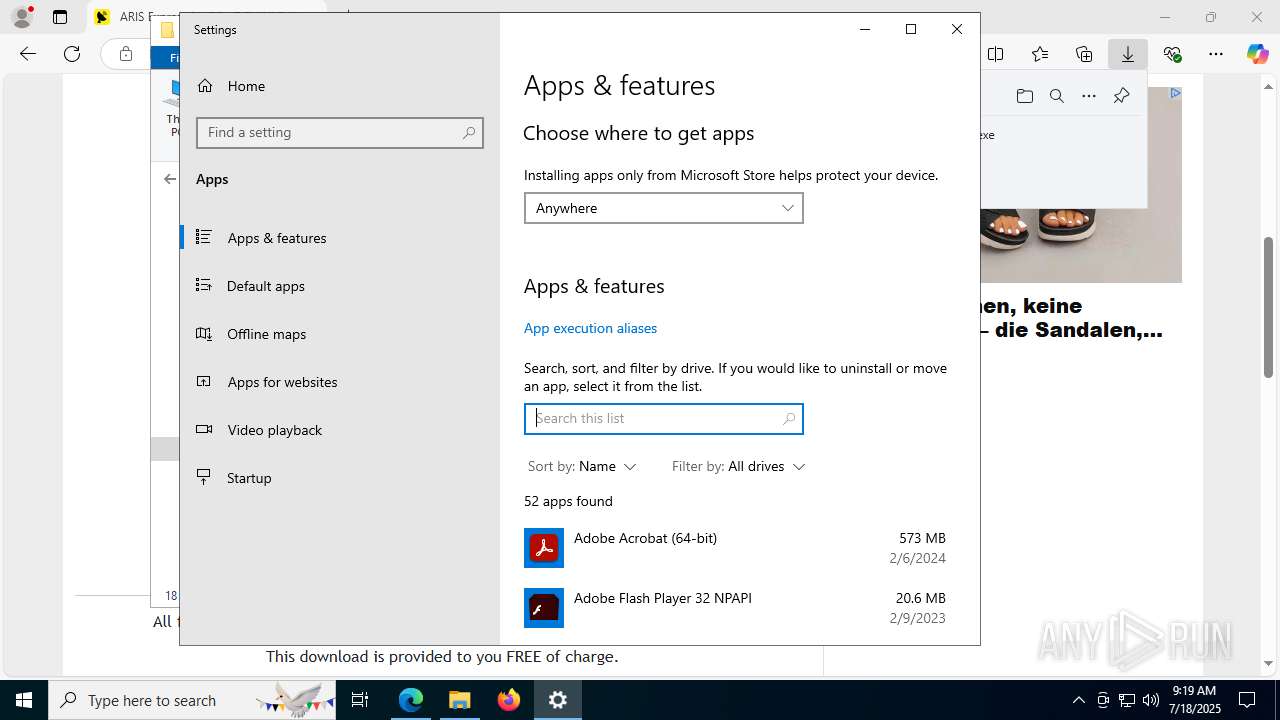Screen dimensions: 1280x720
Task: Search downloads in Downloads panel
Action: coord(1057,96)
